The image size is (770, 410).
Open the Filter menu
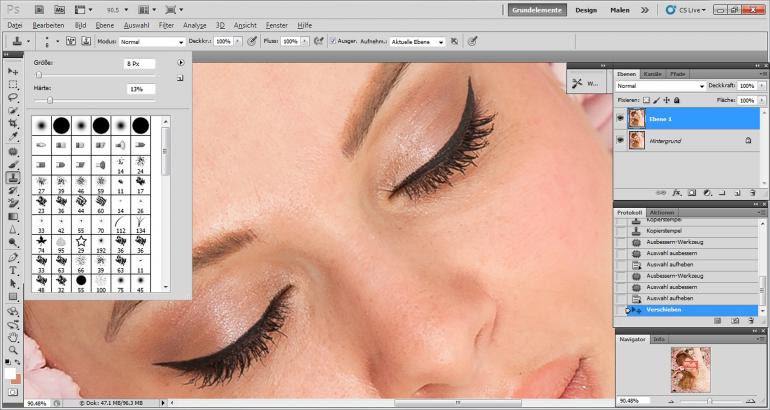click(x=166, y=25)
